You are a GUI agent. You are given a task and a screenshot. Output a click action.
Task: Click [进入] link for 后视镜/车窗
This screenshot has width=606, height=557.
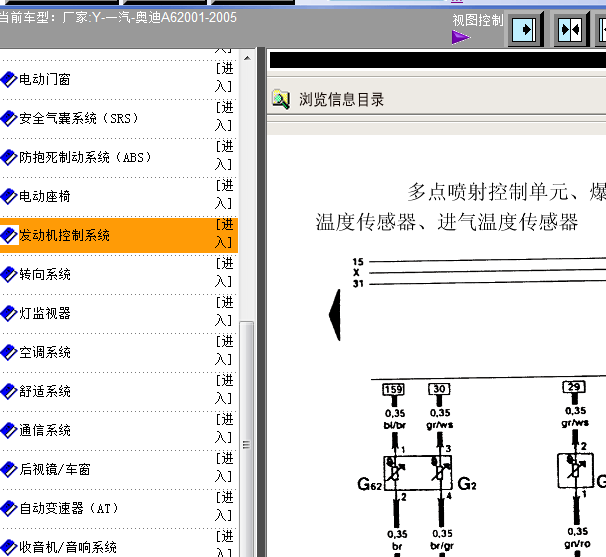pyautogui.click(x=224, y=468)
